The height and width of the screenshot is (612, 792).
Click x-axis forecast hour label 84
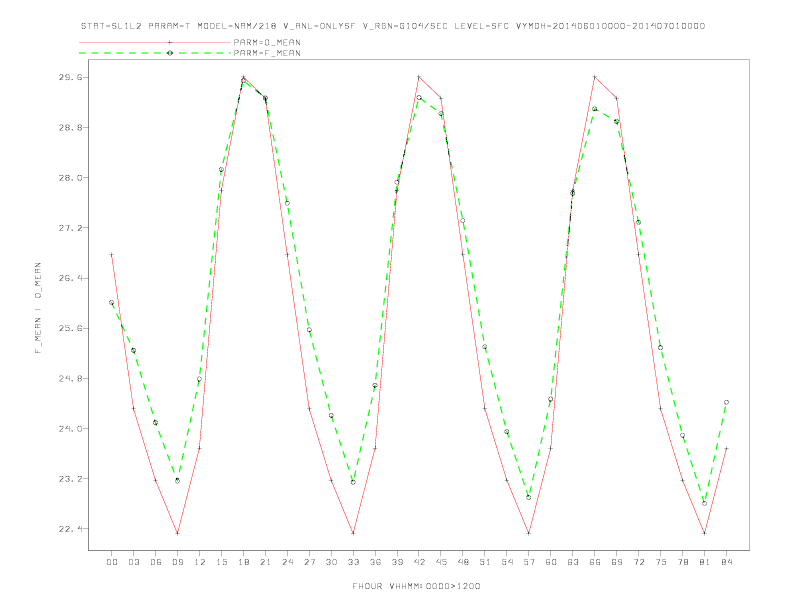(x=726, y=562)
